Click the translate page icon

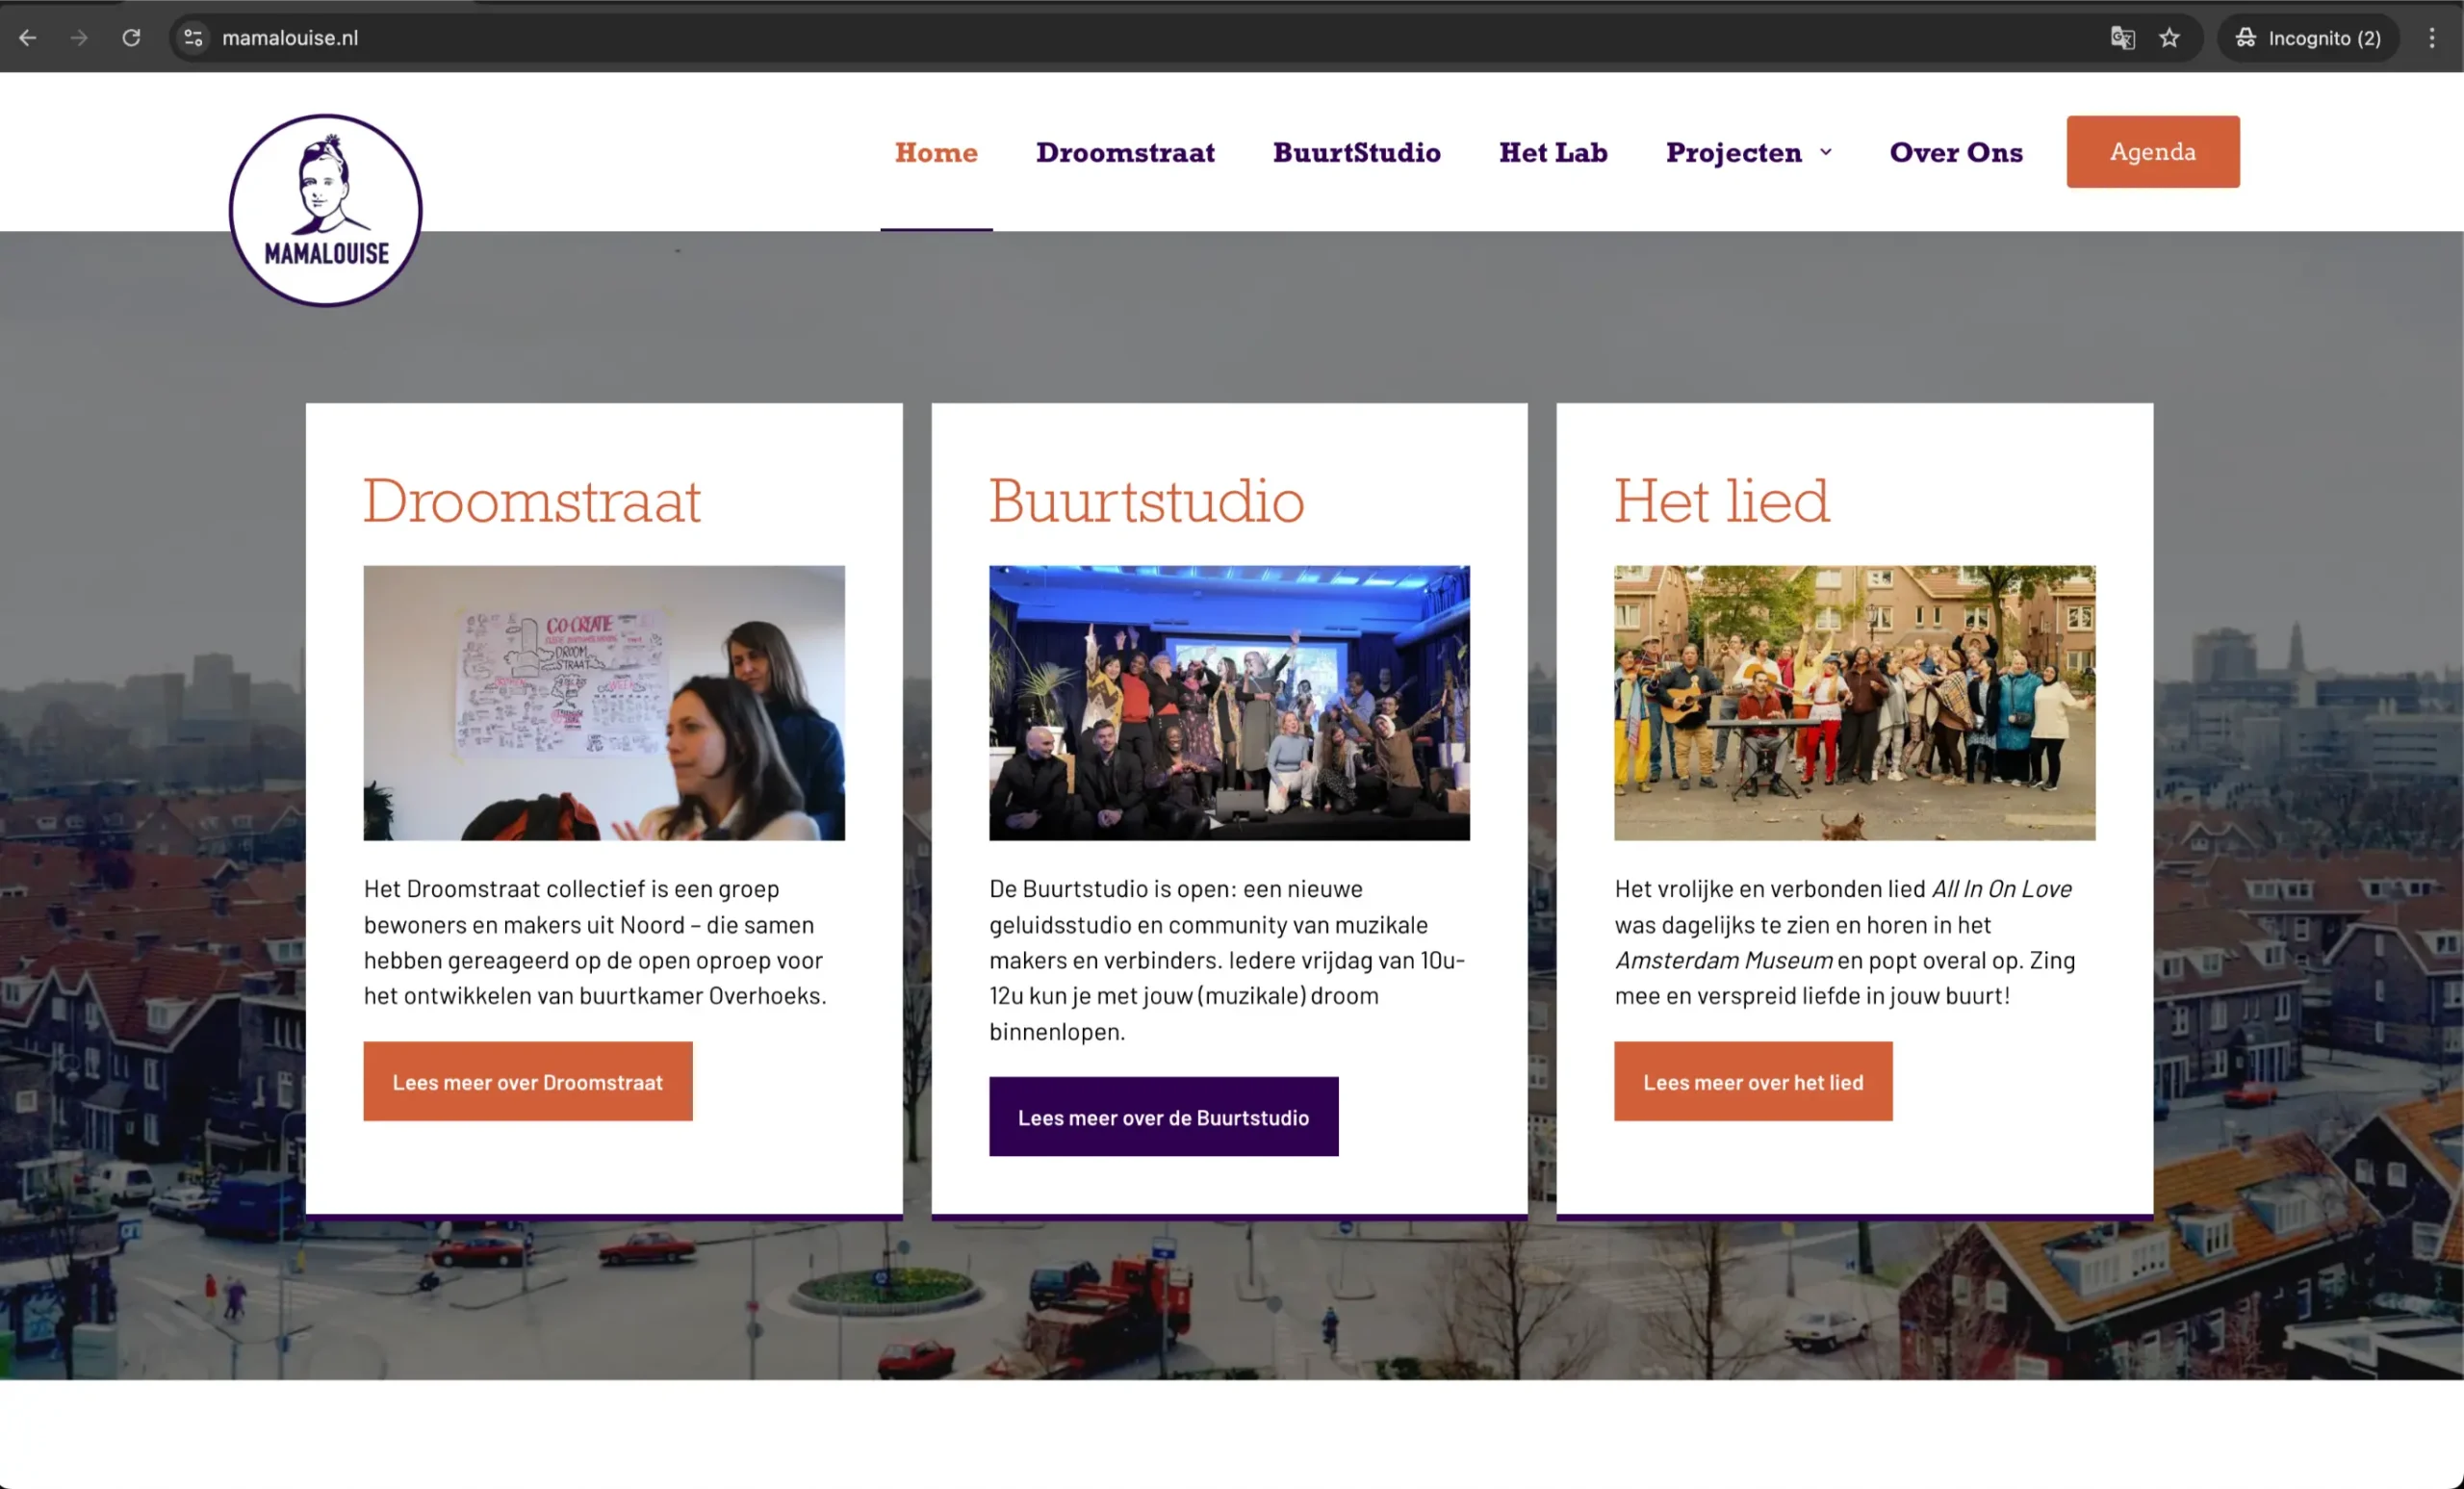click(x=2122, y=38)
